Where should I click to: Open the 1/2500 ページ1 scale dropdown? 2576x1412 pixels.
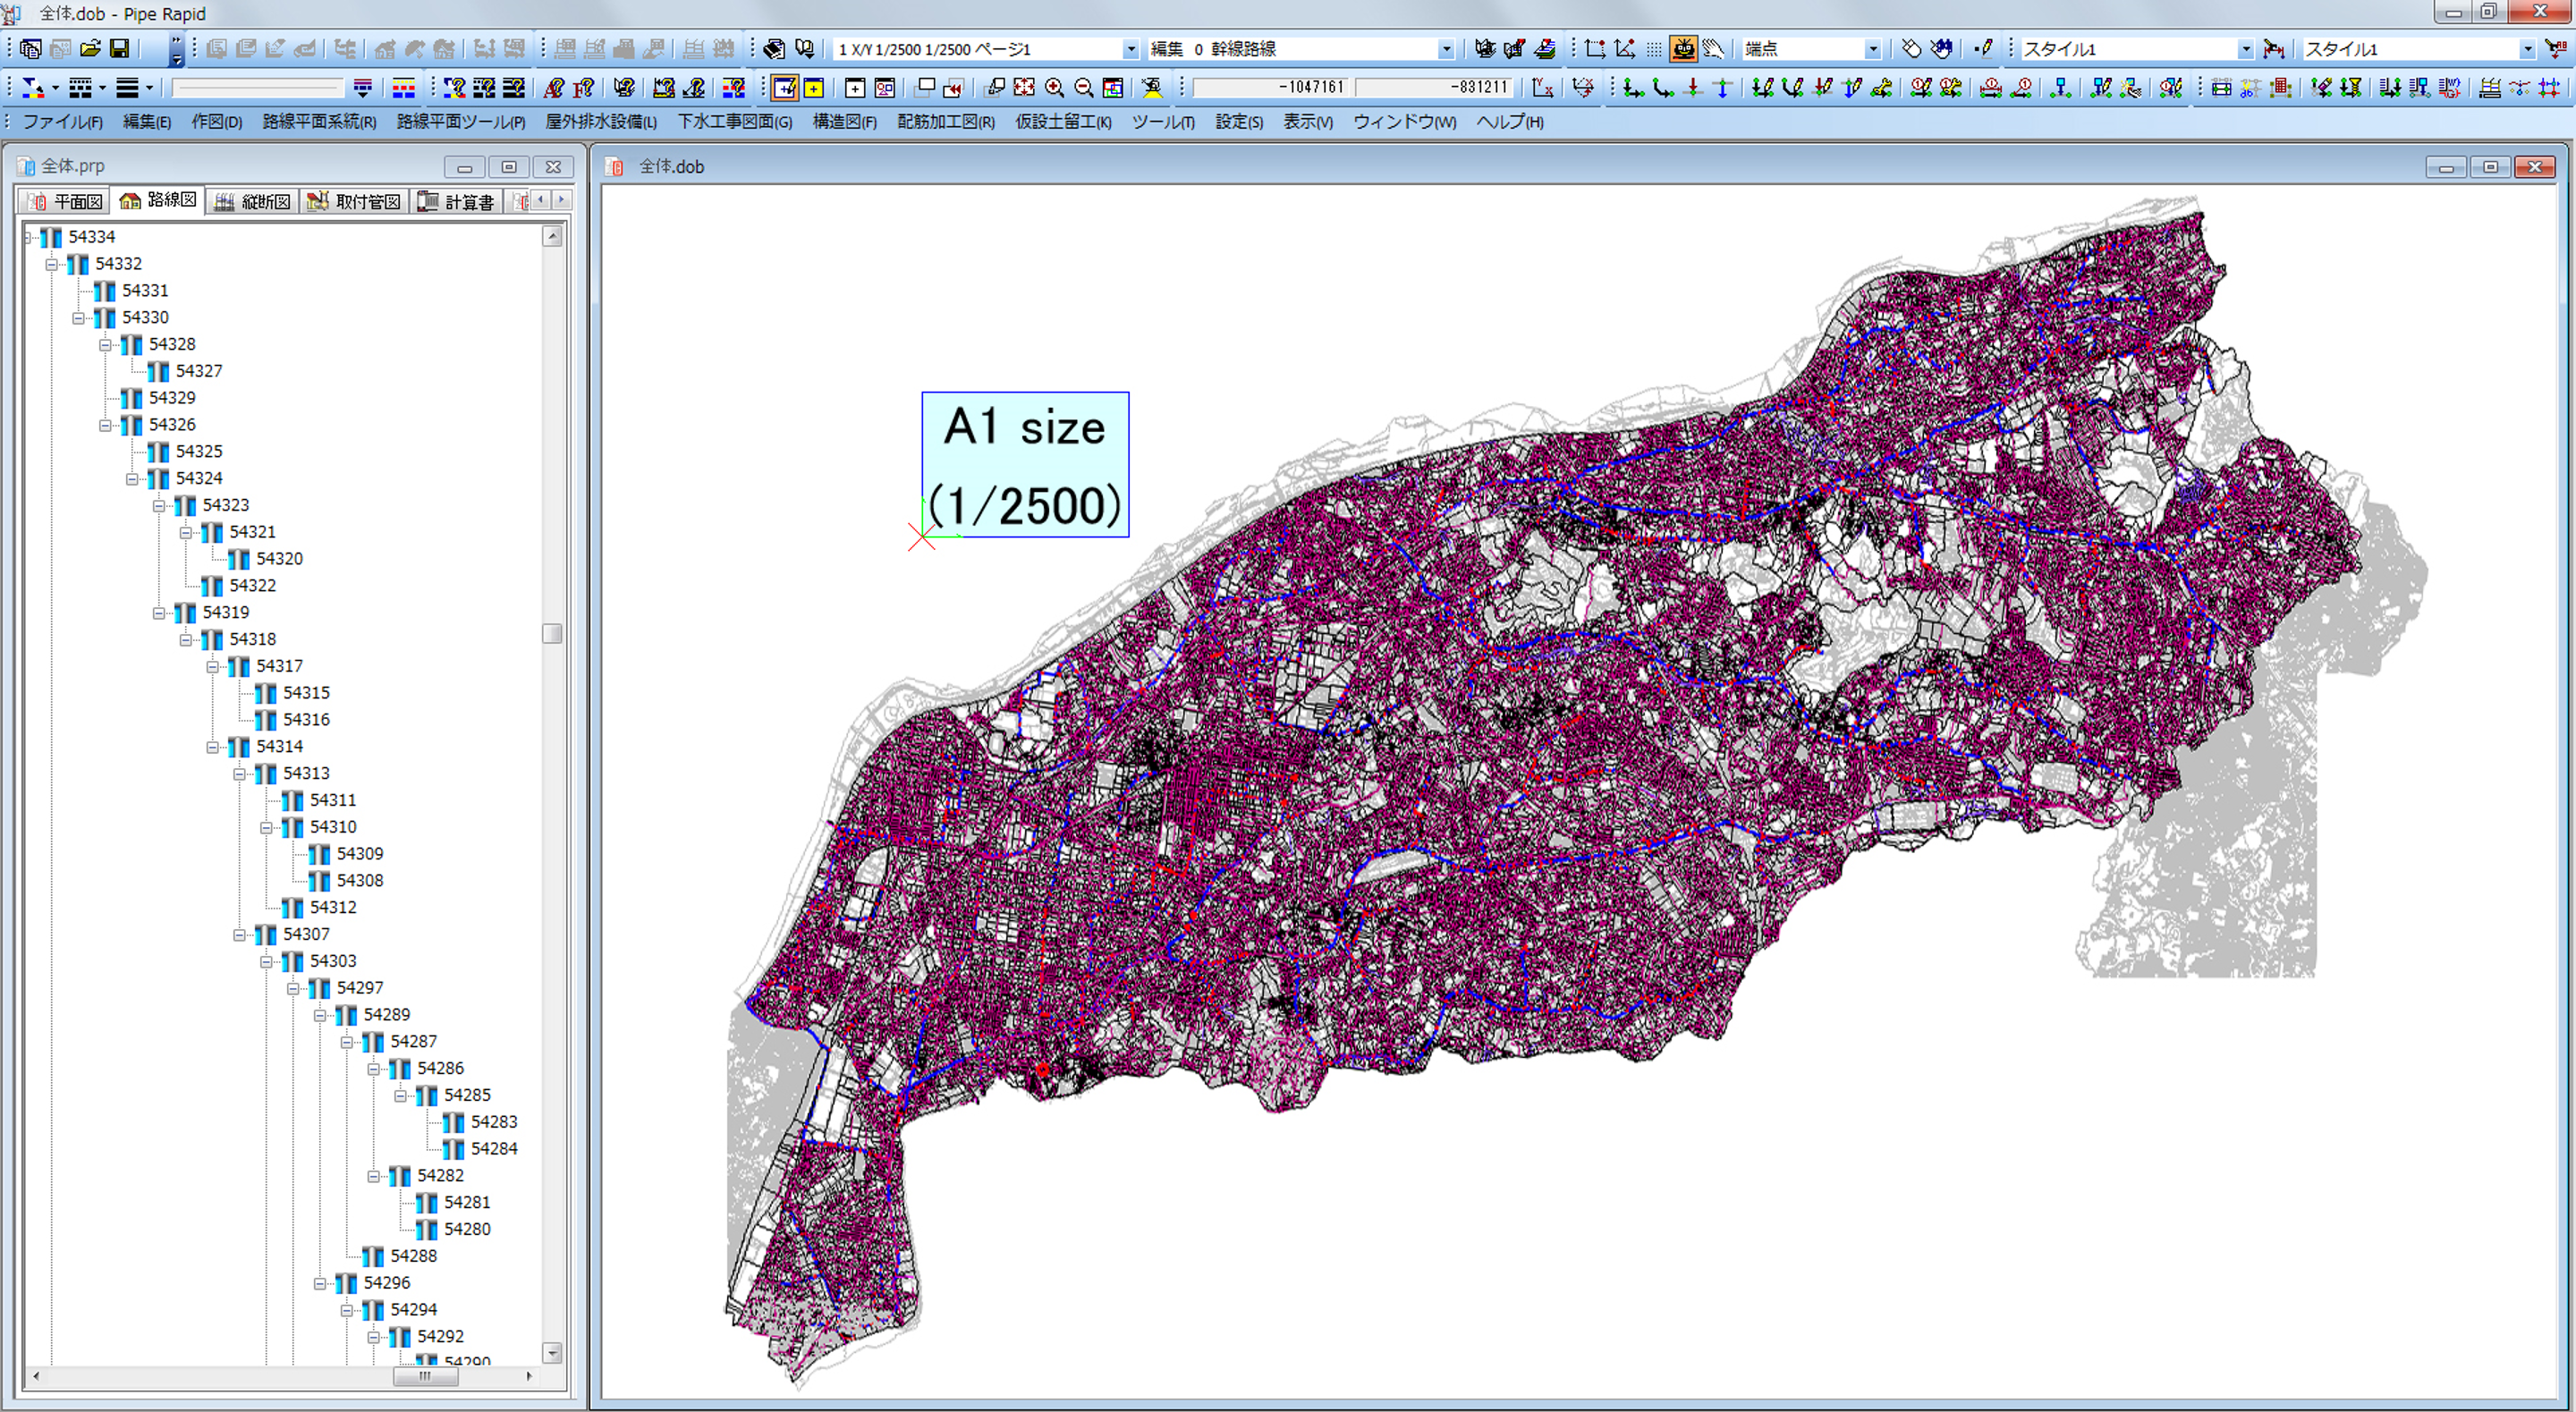tap(1130, 49)
